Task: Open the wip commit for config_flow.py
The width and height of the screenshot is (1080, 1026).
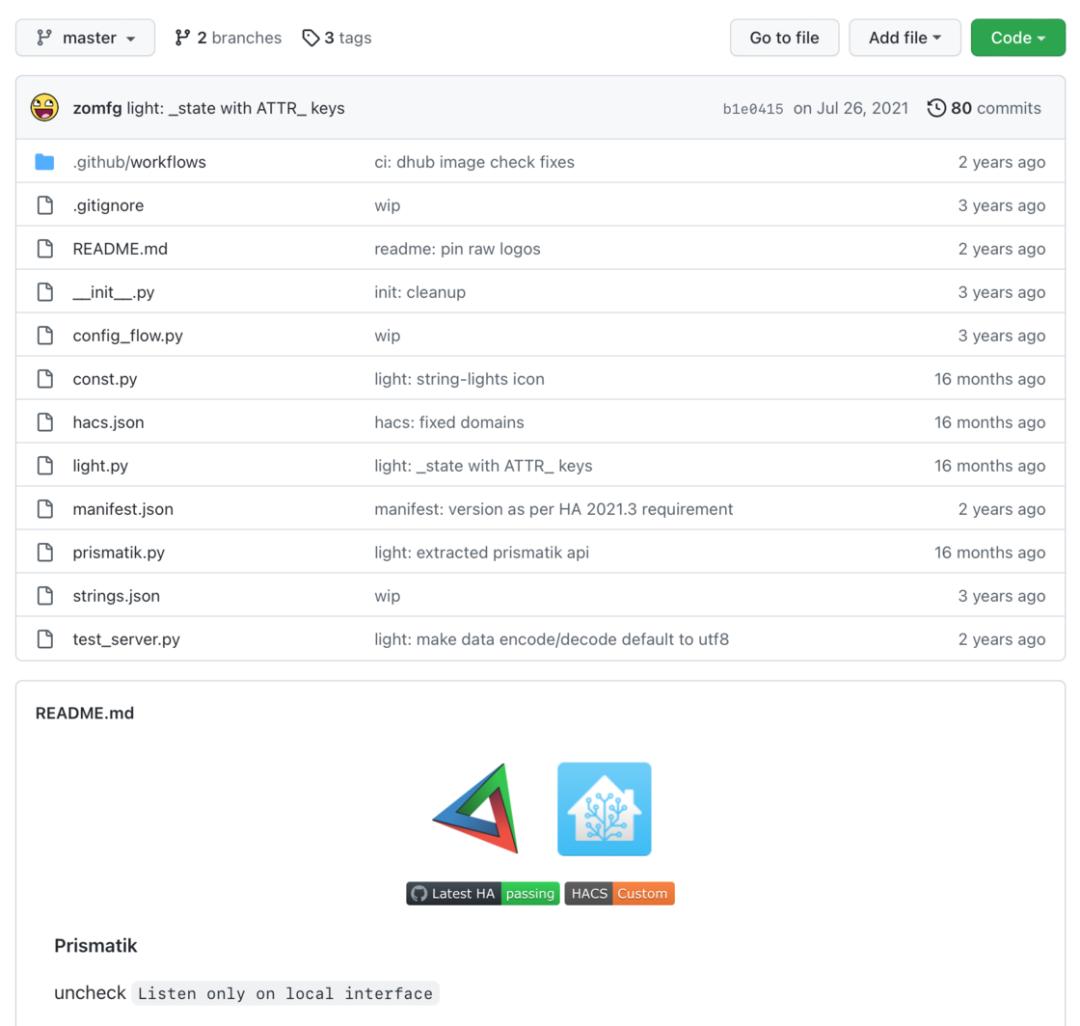Action: pyautogui.click(x=387, y=335)
